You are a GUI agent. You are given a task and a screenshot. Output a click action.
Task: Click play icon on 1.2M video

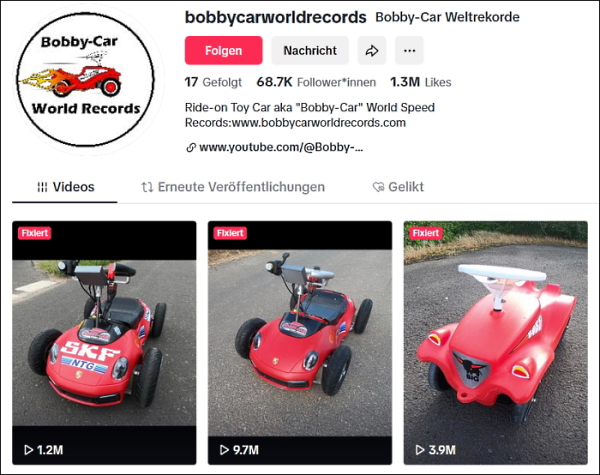coord(28,450)
